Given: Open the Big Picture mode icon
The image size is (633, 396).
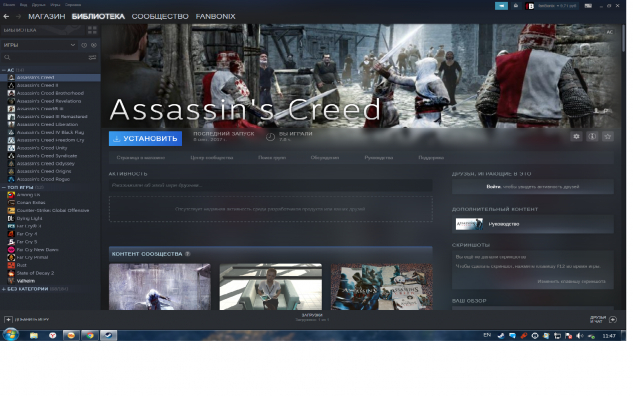Looking at the screenshot, I should click(588, 6).
